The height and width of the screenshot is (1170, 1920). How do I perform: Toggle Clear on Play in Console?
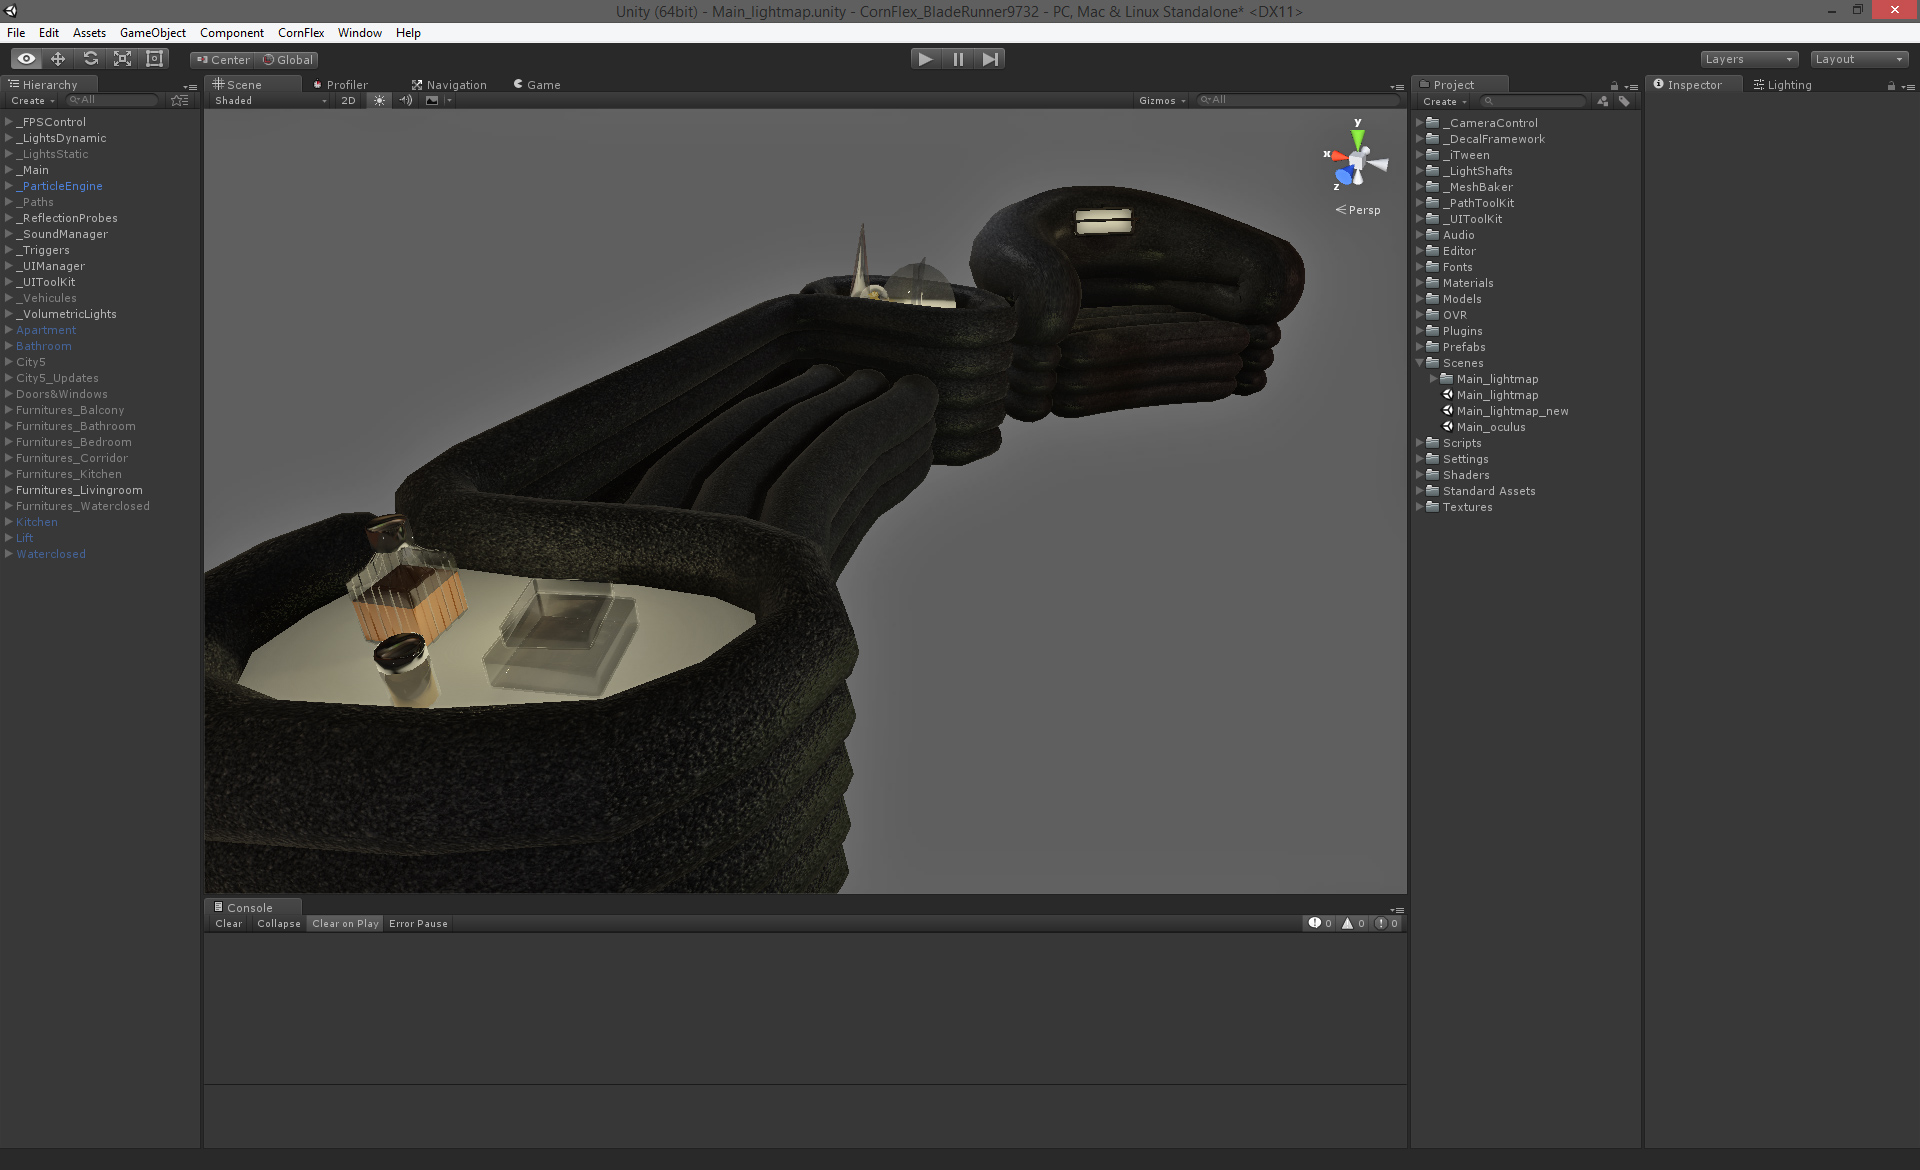pyautogui.click(x=345, y=924)
